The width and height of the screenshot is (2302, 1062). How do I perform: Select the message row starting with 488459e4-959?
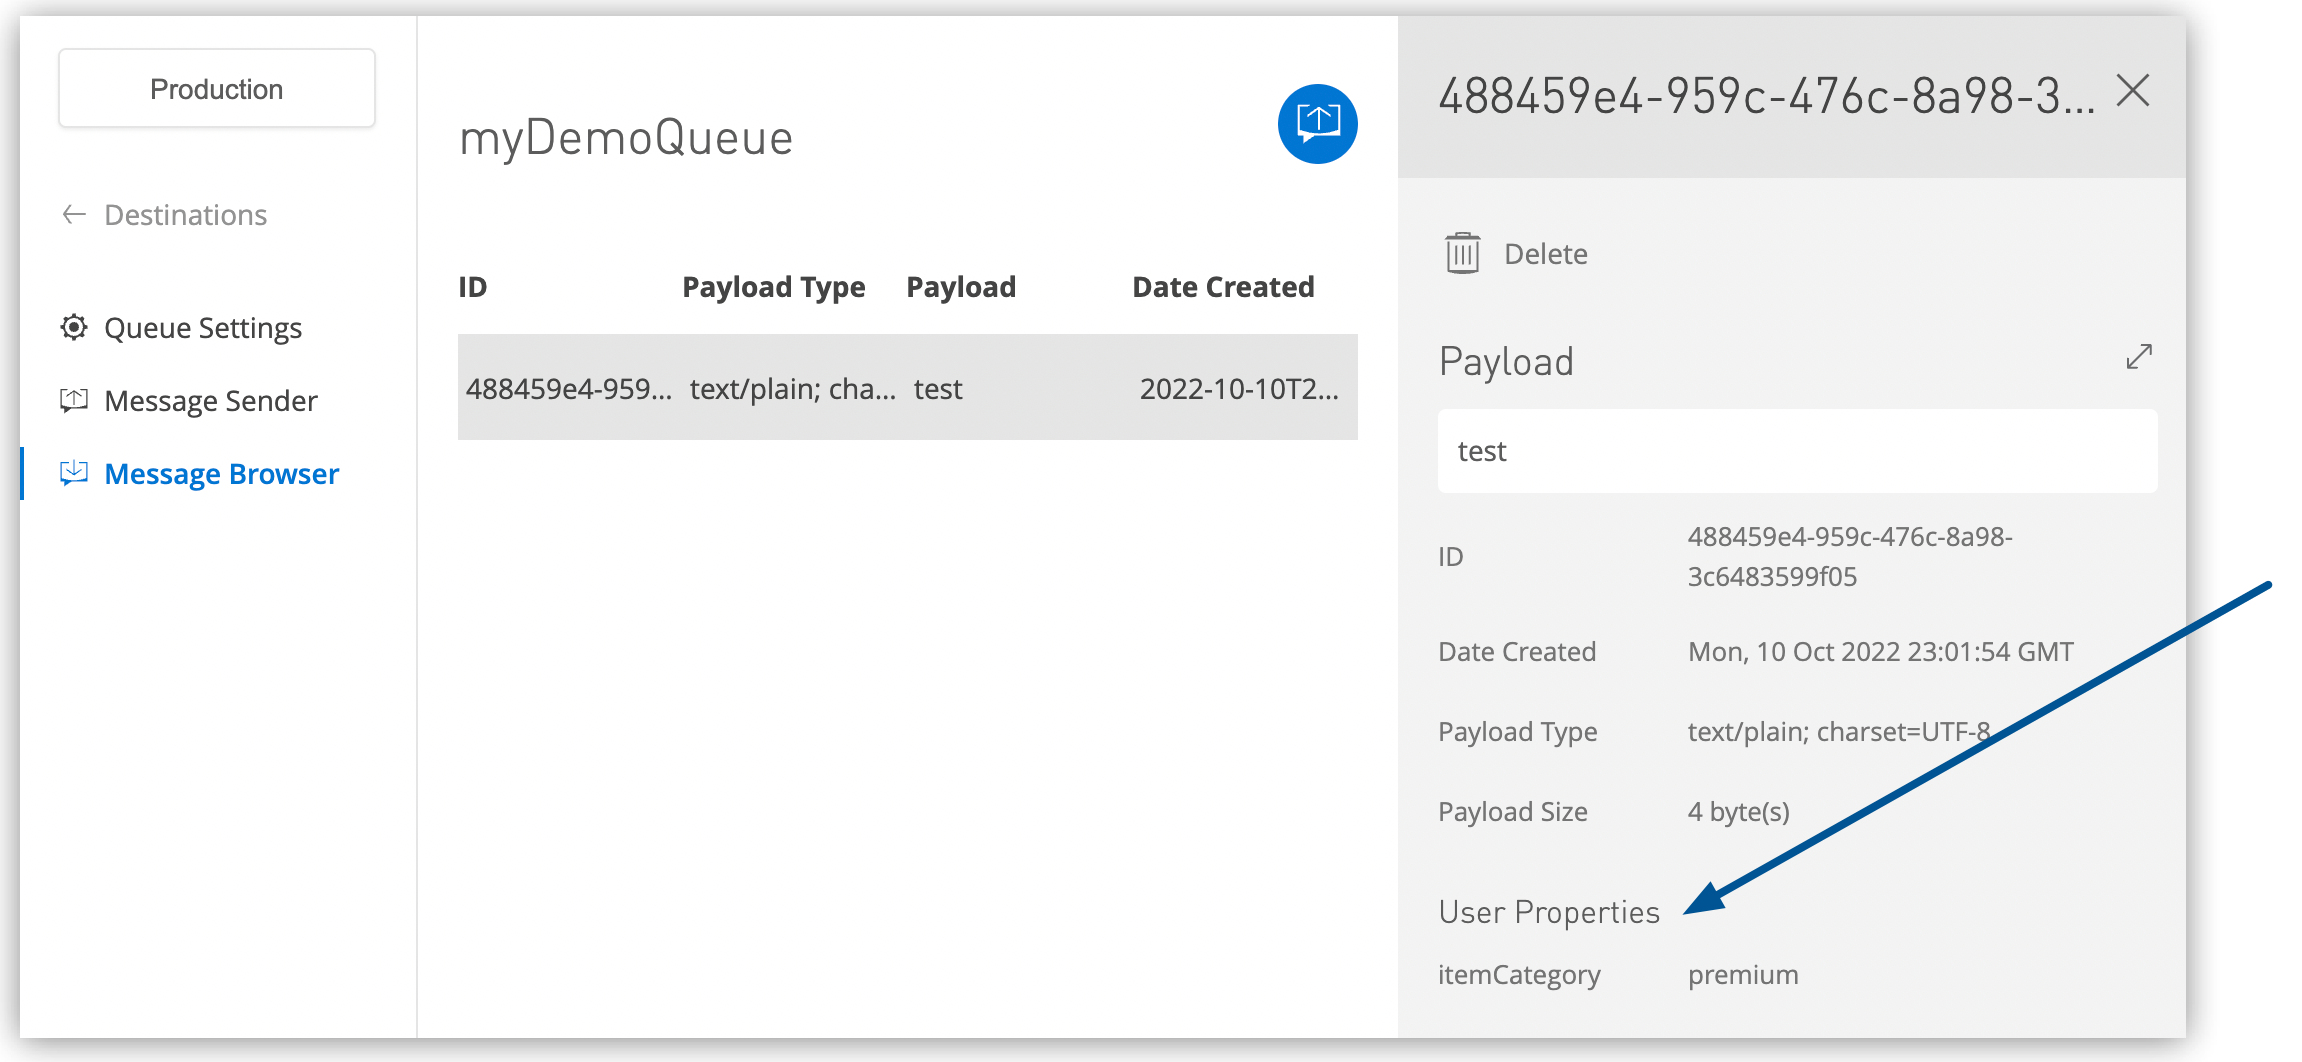point(908,388)
